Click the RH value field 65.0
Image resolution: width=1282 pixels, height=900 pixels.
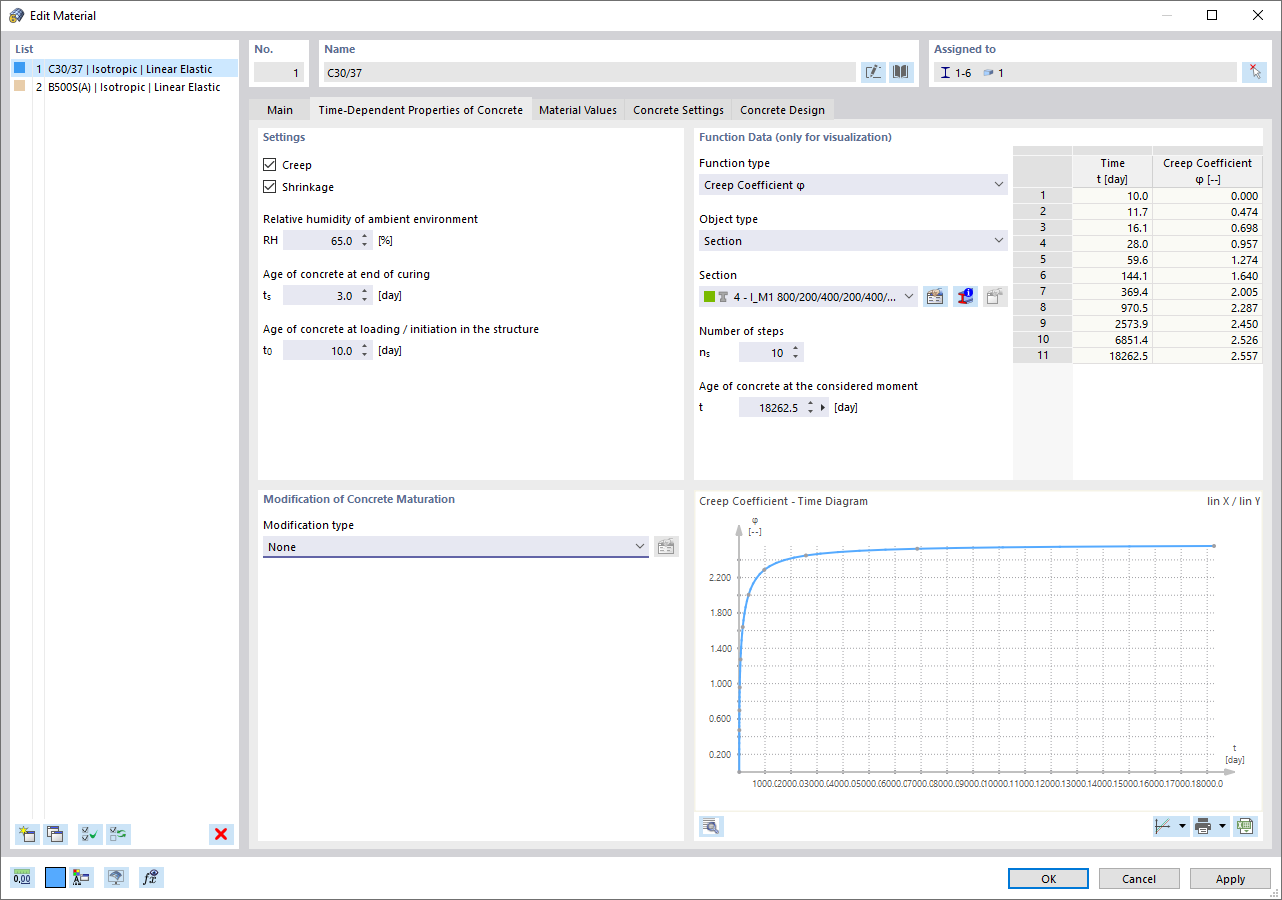pyautogui.click(x=320, y=241)
